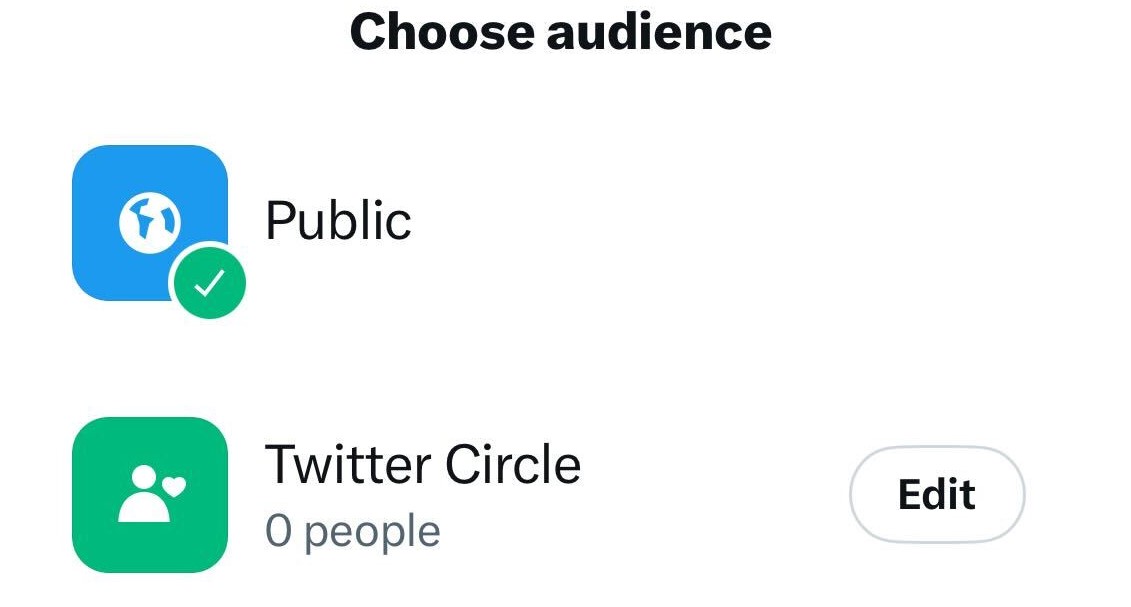The image size is (1131, 607).
Task: Click the green Twitter Circle people icon
Action: (150, 495)
